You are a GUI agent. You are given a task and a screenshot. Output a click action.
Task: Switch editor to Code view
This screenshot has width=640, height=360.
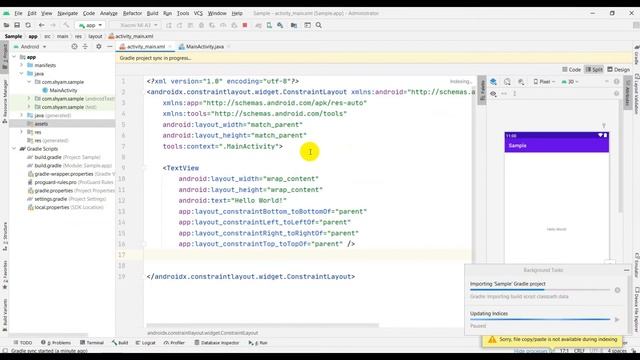tap(571, 69)
